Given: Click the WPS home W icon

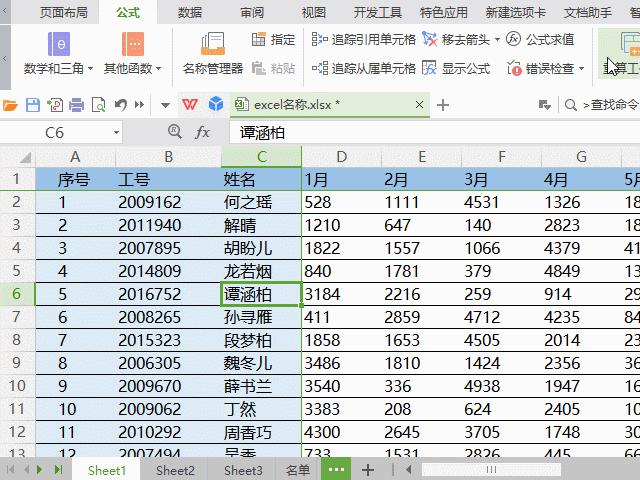Looking at the screenshot, I should pos(190,105).
